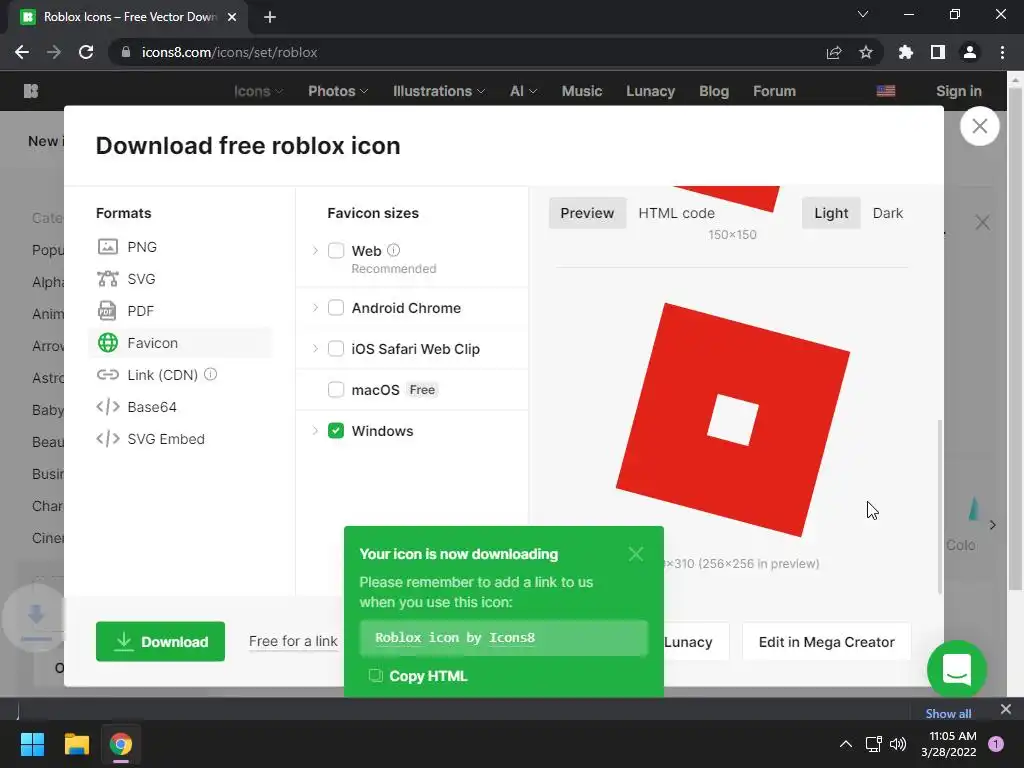Open volume control in system tray
1024x768 pixels.
(x=899, y=744)
